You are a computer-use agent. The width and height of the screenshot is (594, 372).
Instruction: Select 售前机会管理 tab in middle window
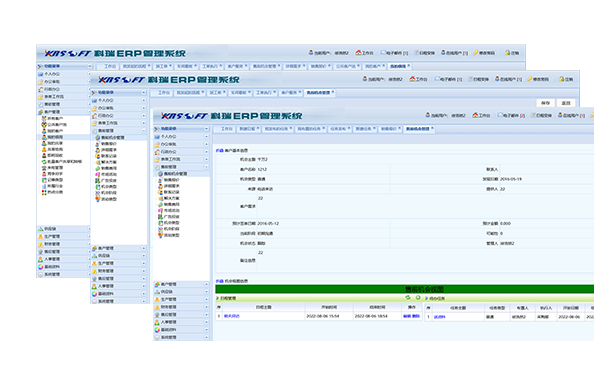[320, 92]
